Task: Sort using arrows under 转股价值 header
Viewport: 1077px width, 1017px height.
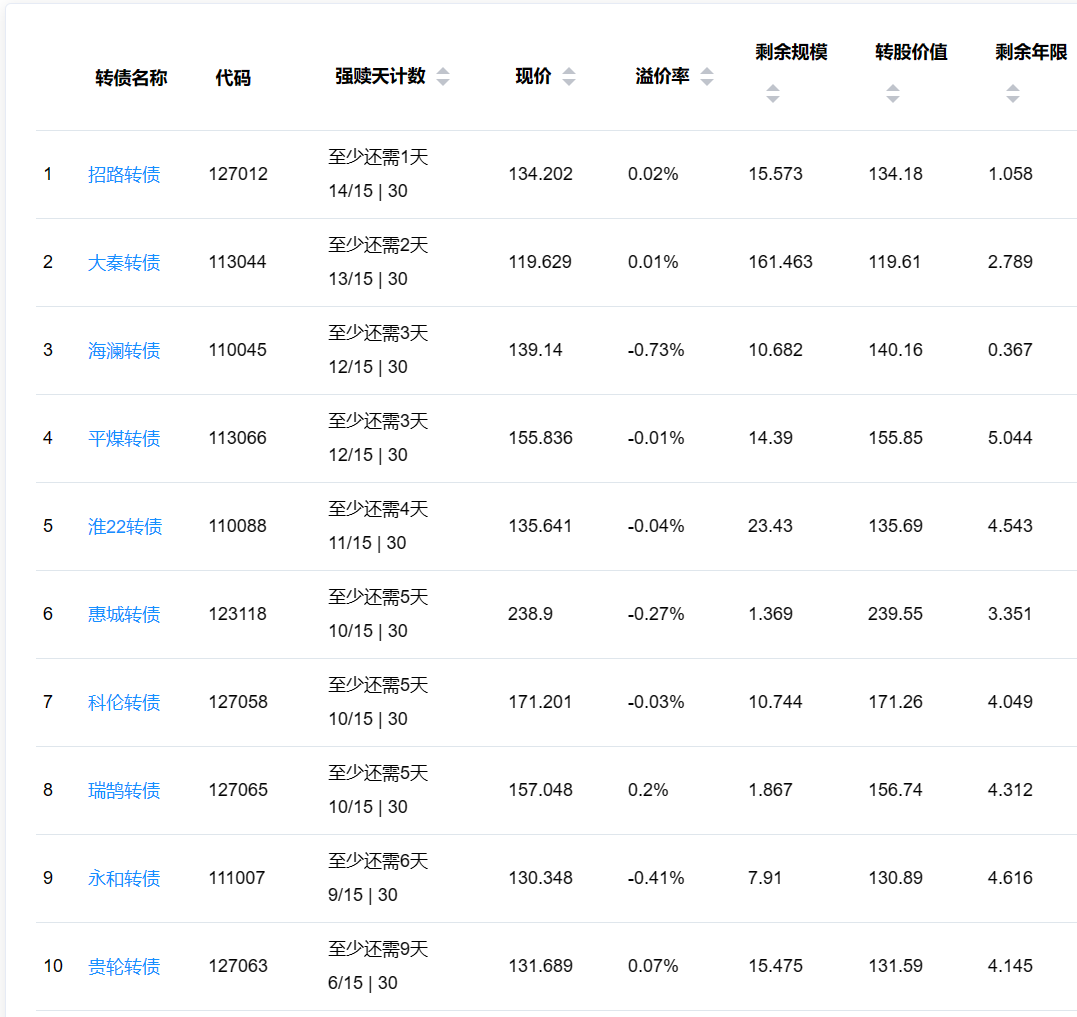Action: click(x=893, y=94)
